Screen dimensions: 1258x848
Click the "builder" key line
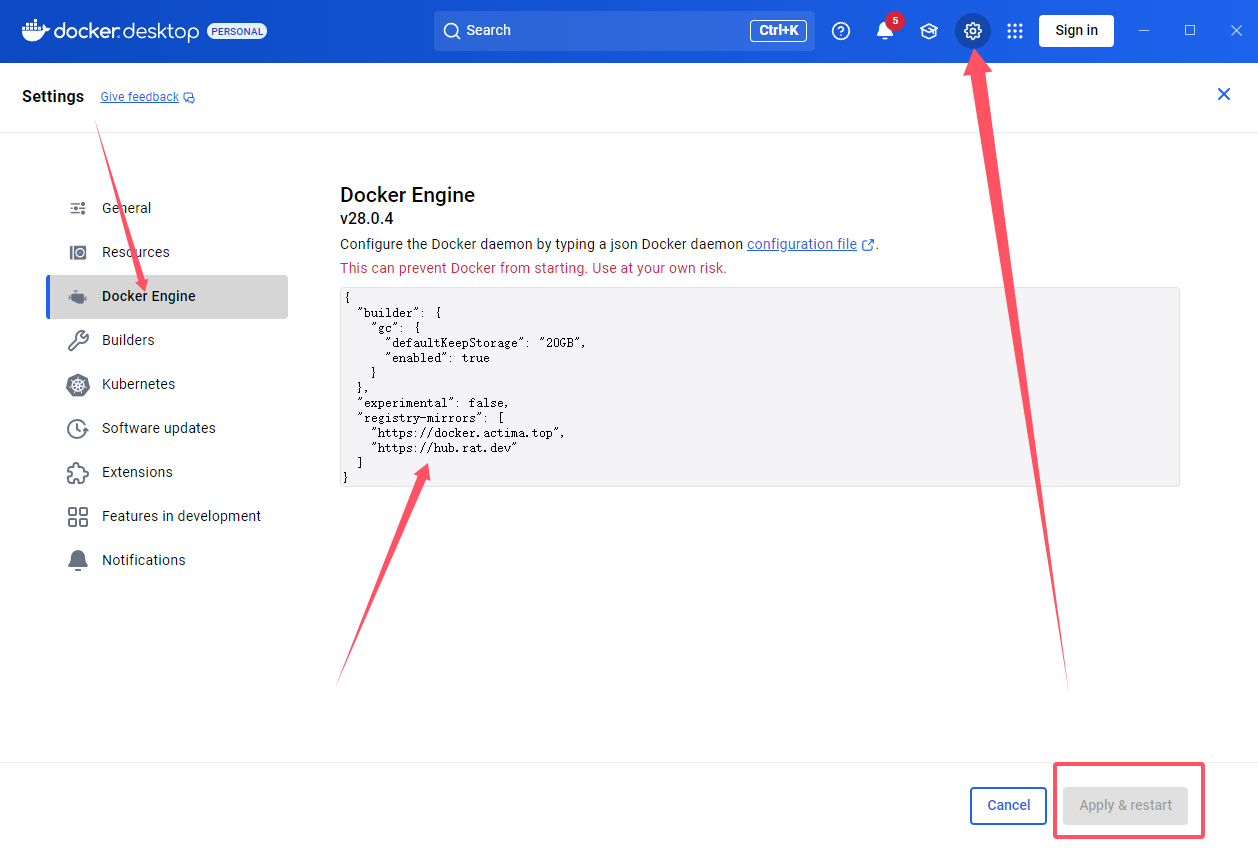(399, 313)
